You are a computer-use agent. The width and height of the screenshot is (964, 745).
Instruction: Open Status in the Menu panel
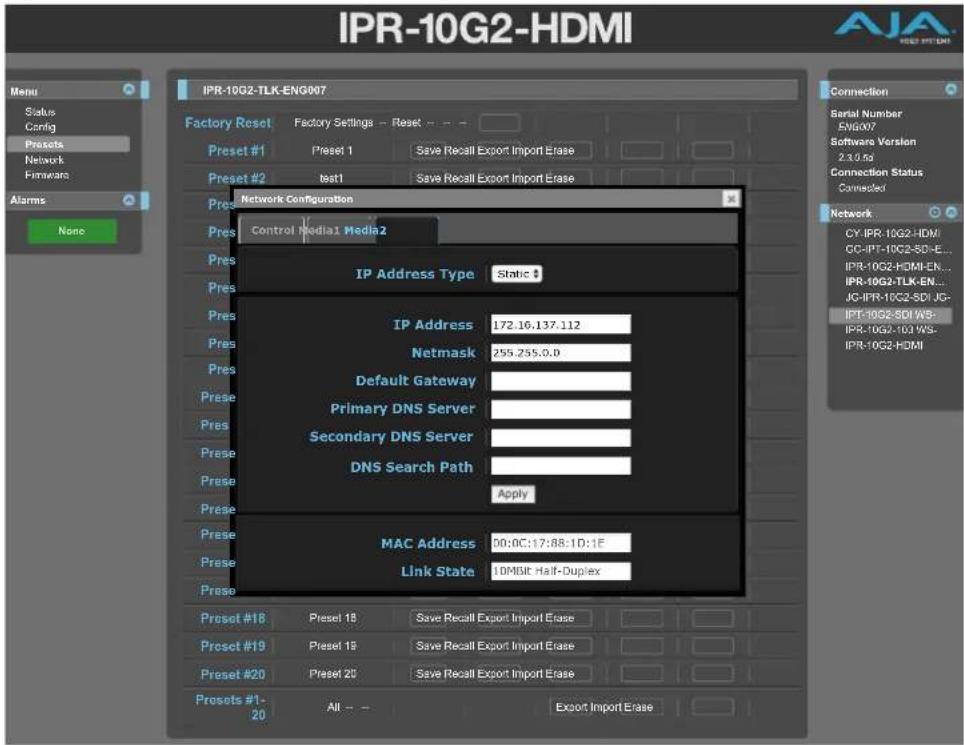tap(40, 112)
